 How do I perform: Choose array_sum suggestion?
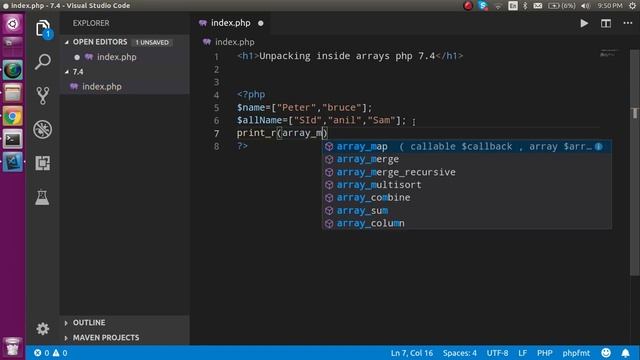pos(467,211)
